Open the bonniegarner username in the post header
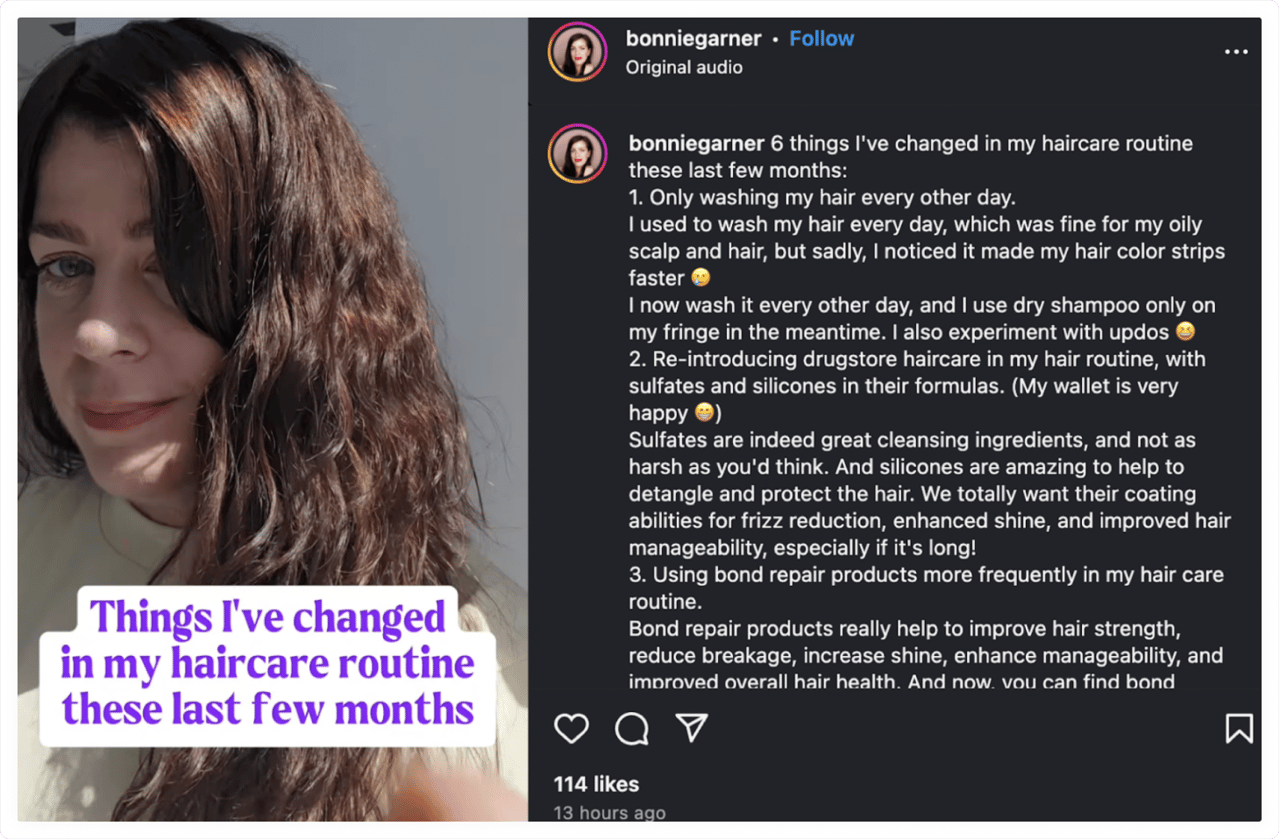Image resolution: width=1280 pixels, height=840 pixels. tap(693, 39)
